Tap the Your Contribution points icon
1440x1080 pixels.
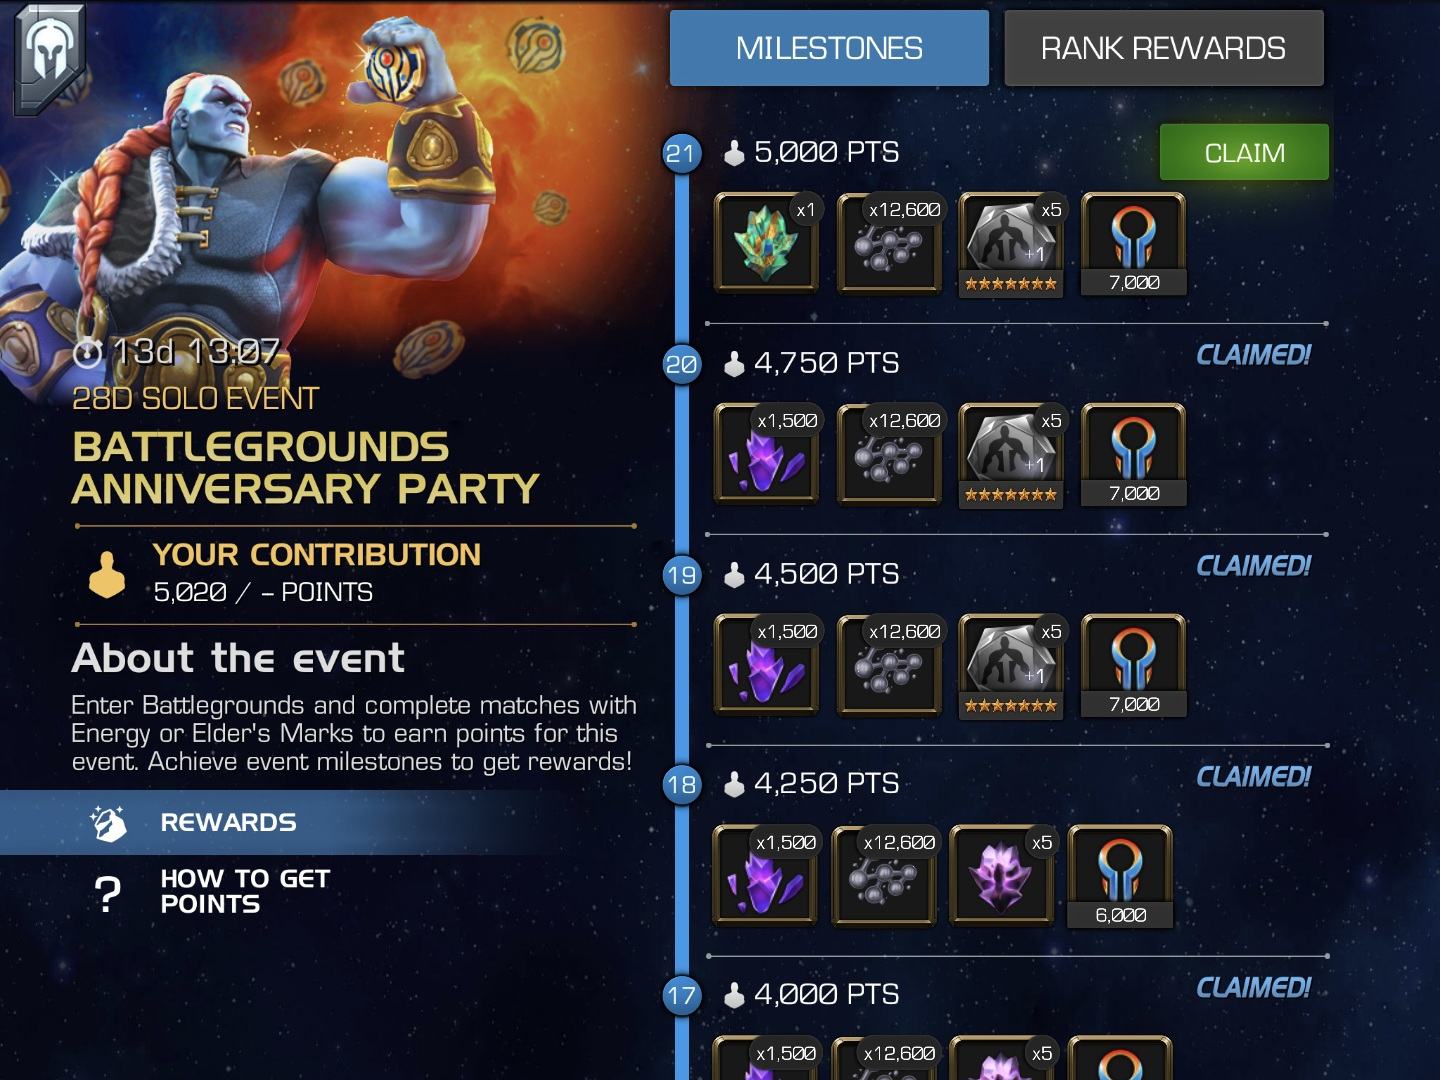click(x=107, y=575)
